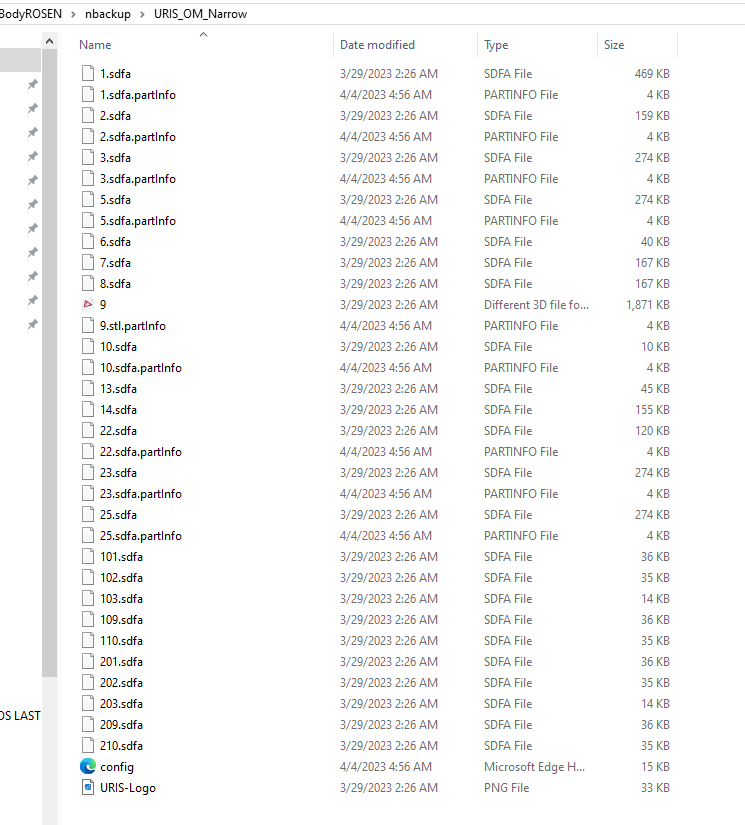Open dropdown chevron after nbackup in breadcrumb
Image resolution: width=745 pixels, height=825 pixels.
click(143, 14)
